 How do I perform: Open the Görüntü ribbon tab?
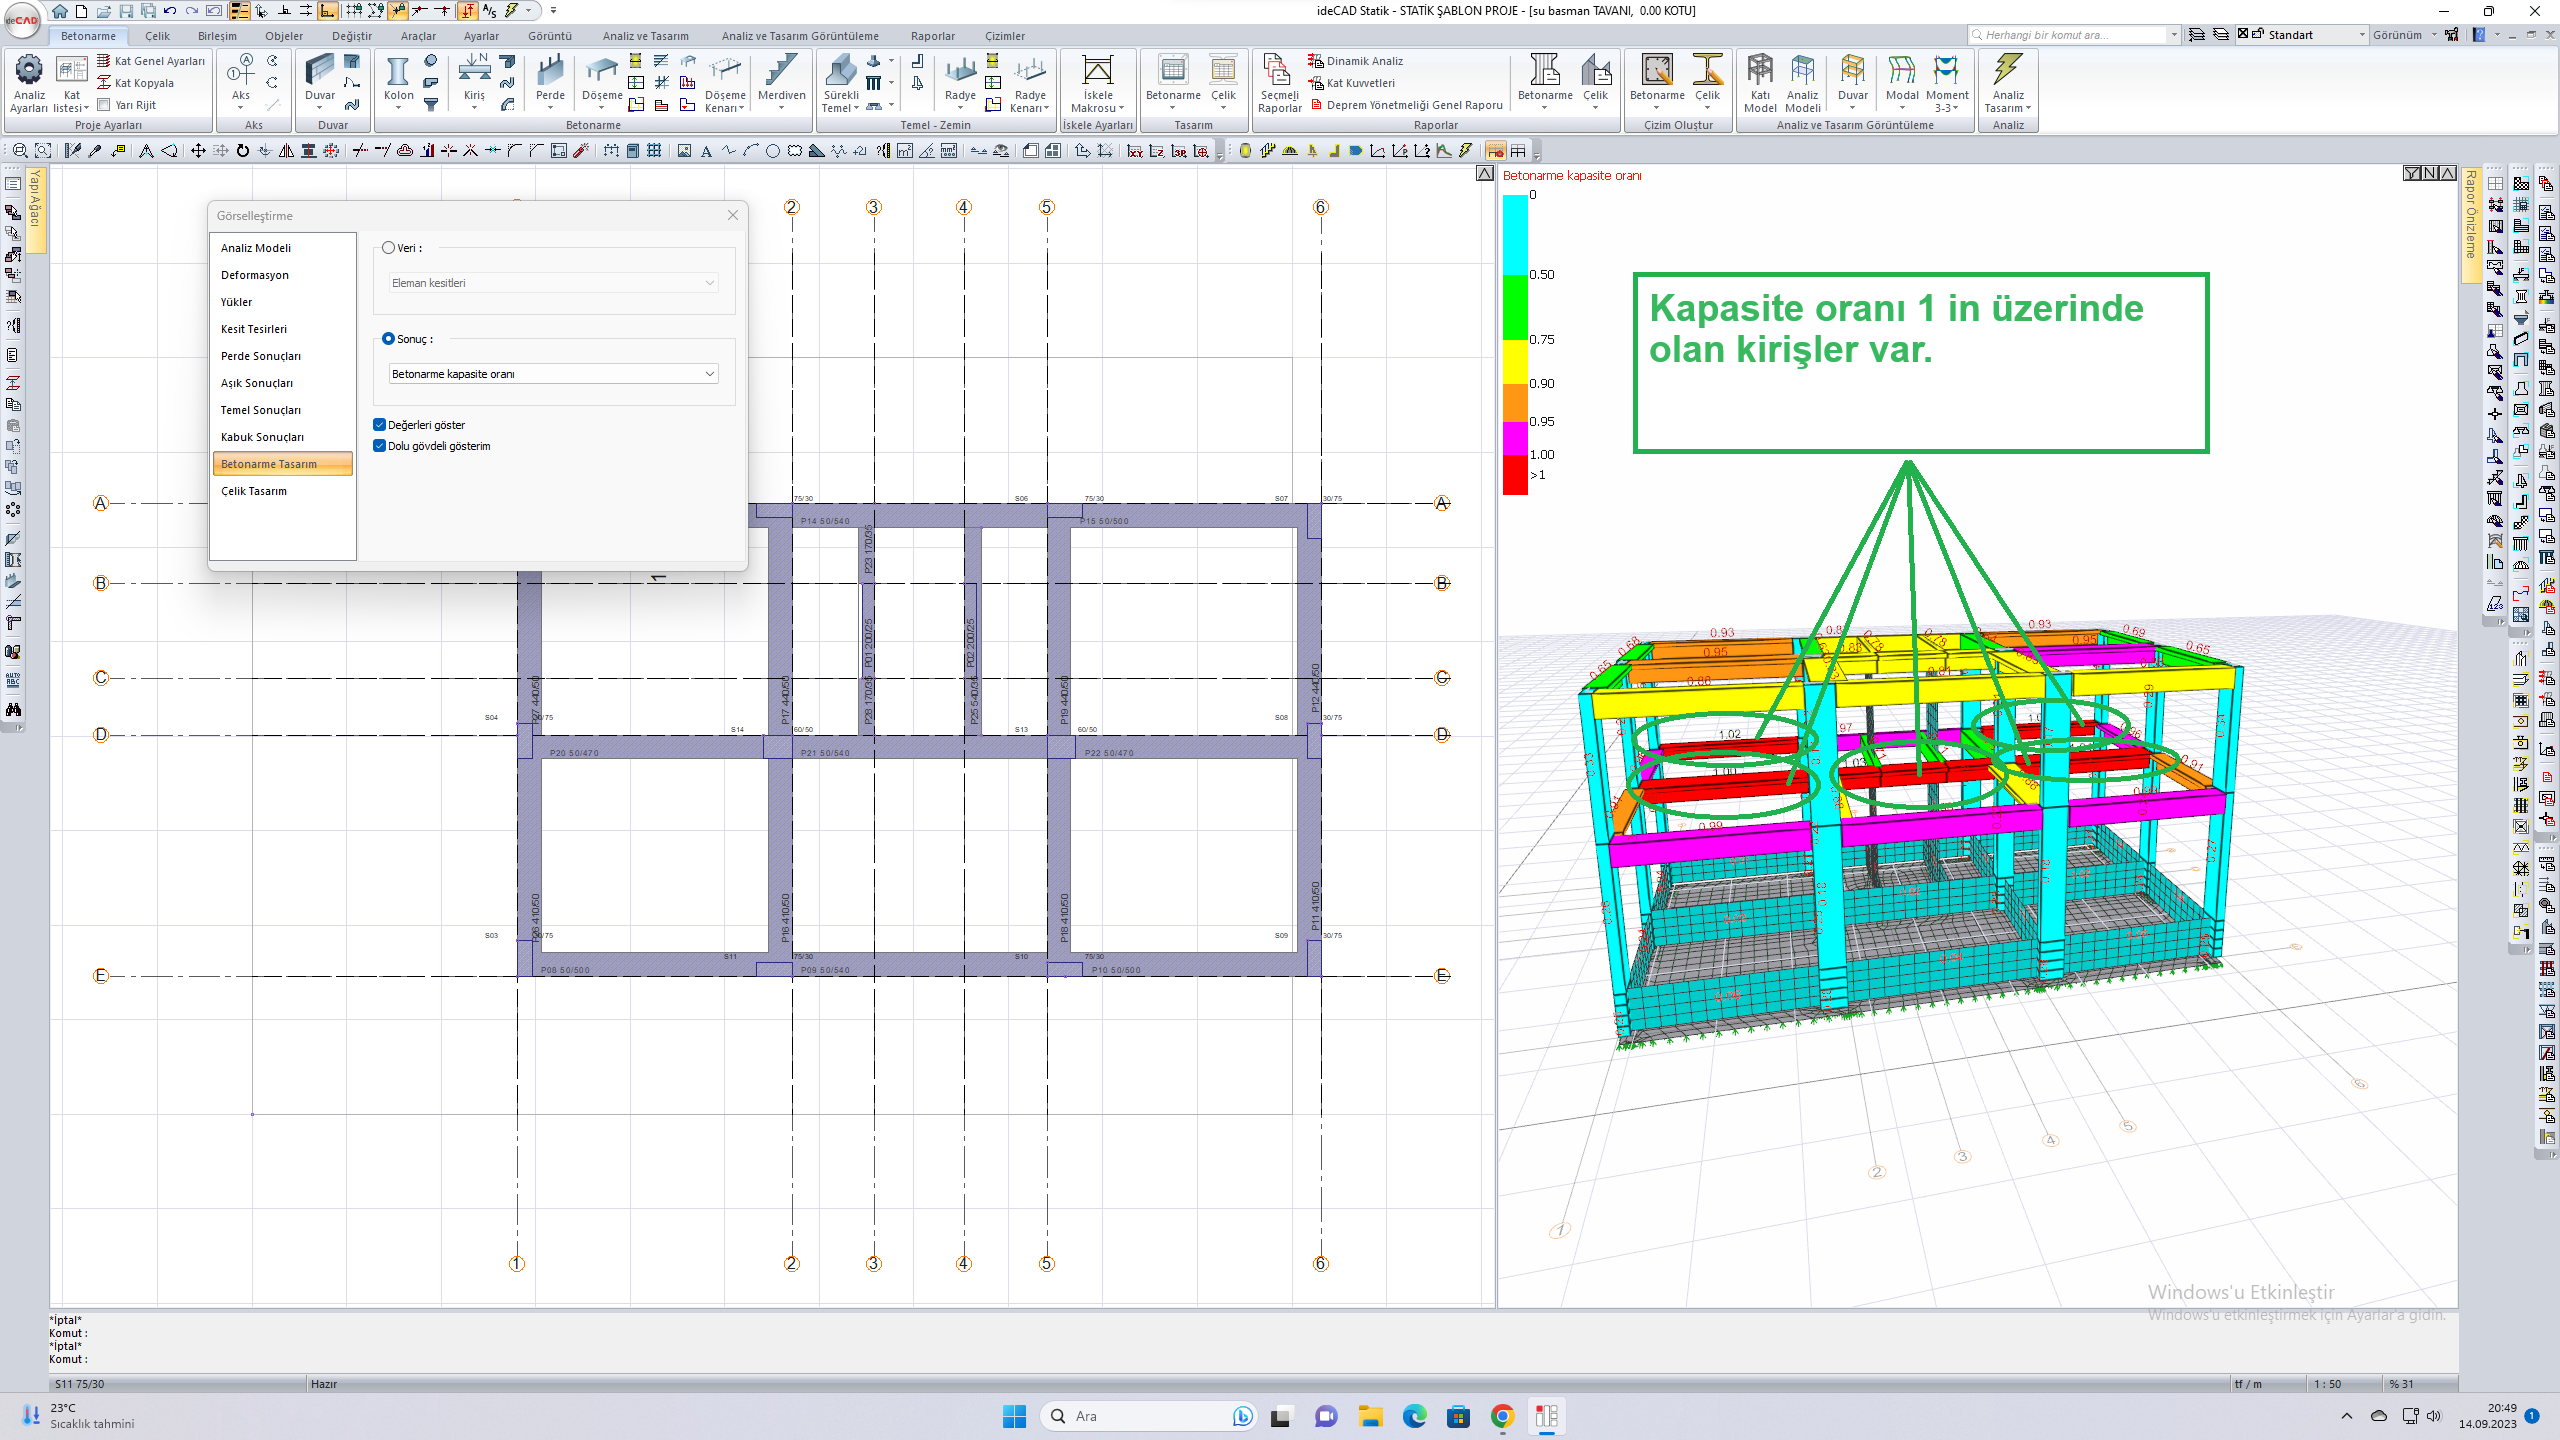pos(549,36)
